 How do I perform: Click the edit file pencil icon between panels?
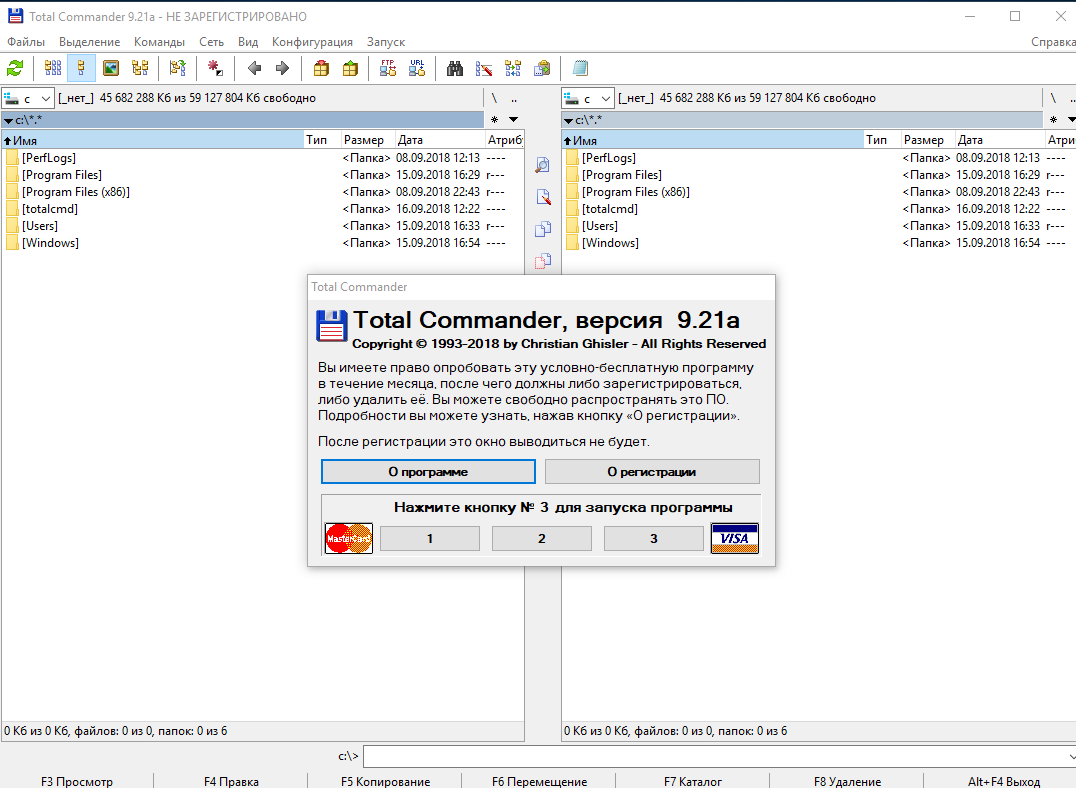pyautogui.click(x=543, y=197)
